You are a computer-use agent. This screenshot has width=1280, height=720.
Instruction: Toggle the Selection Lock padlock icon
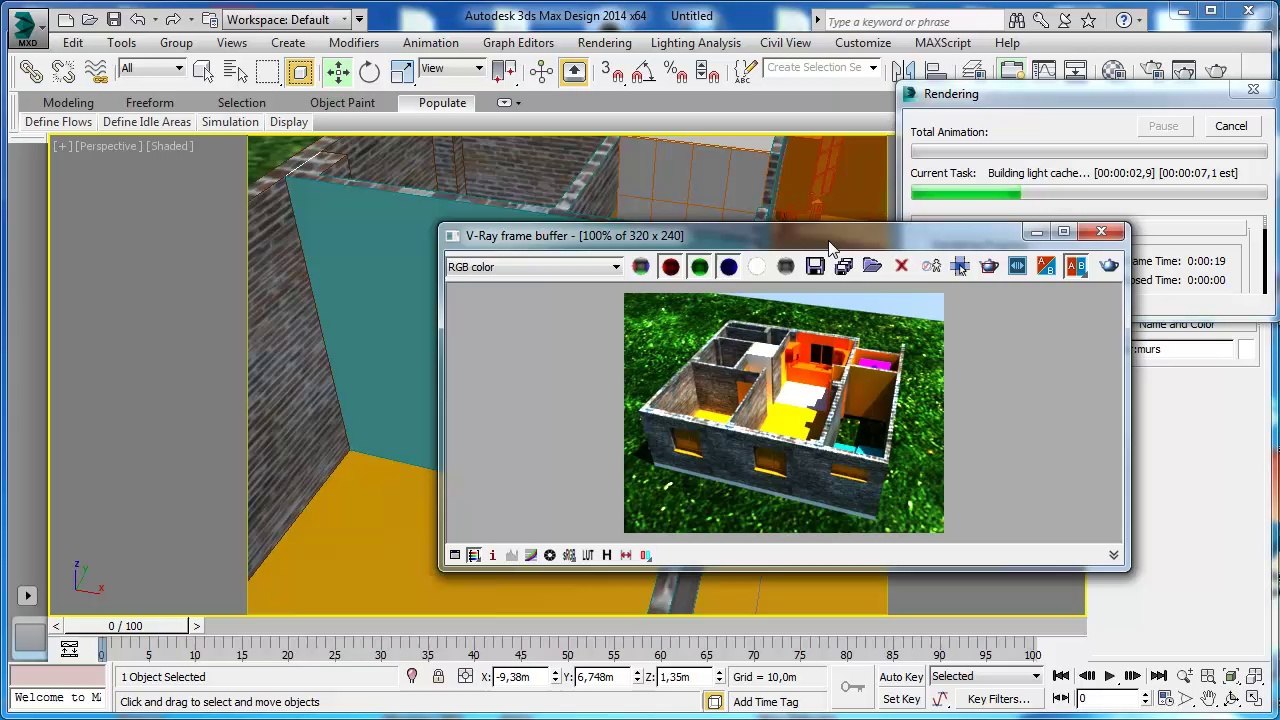438,677
